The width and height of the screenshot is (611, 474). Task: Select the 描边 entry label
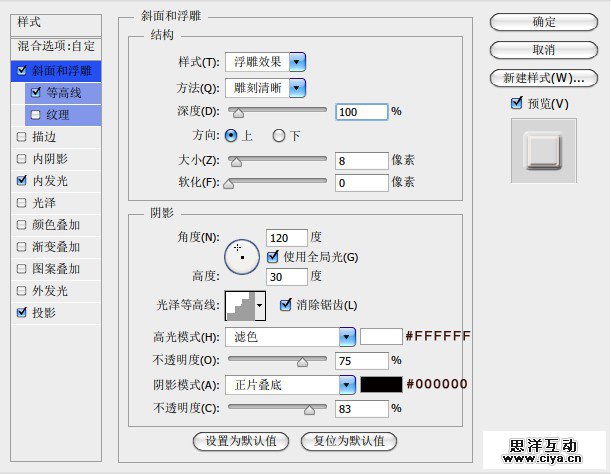(44, 137)
